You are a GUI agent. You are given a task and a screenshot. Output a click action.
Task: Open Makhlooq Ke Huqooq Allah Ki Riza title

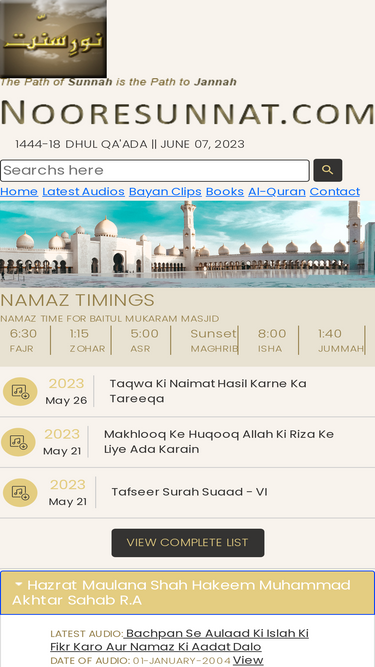click(219, 442)
